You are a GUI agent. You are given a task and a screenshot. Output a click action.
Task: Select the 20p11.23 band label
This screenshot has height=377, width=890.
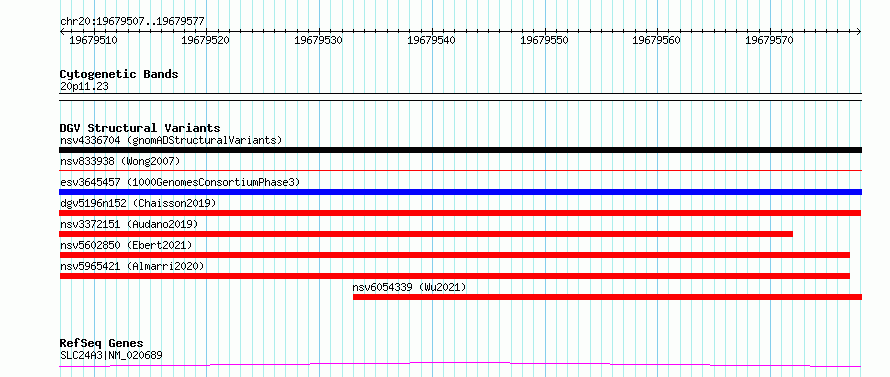click(x=84, y=87)
